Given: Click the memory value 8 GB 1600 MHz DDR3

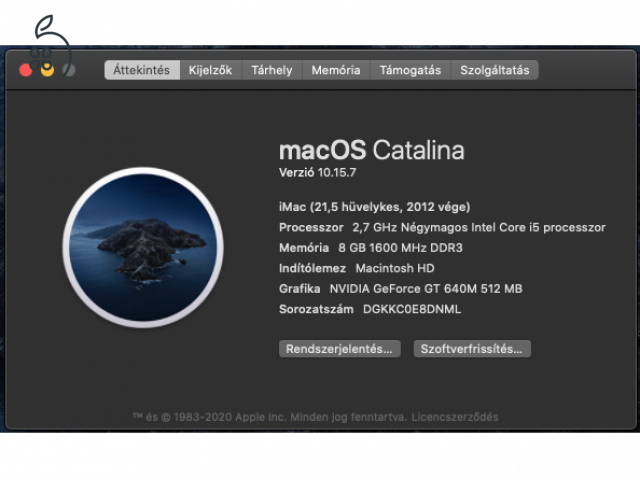Looking at the screenshot, I should click(x=400, y=248).
